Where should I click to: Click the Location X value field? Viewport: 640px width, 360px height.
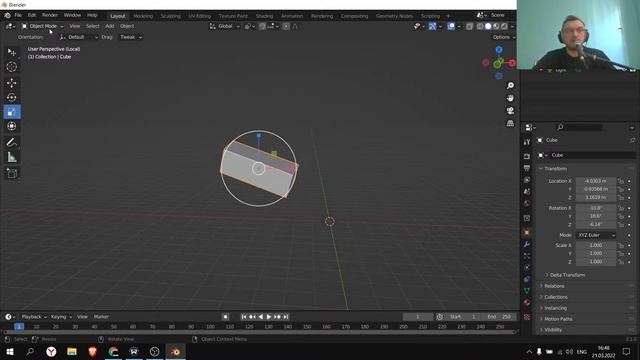(x=596, y=181)
